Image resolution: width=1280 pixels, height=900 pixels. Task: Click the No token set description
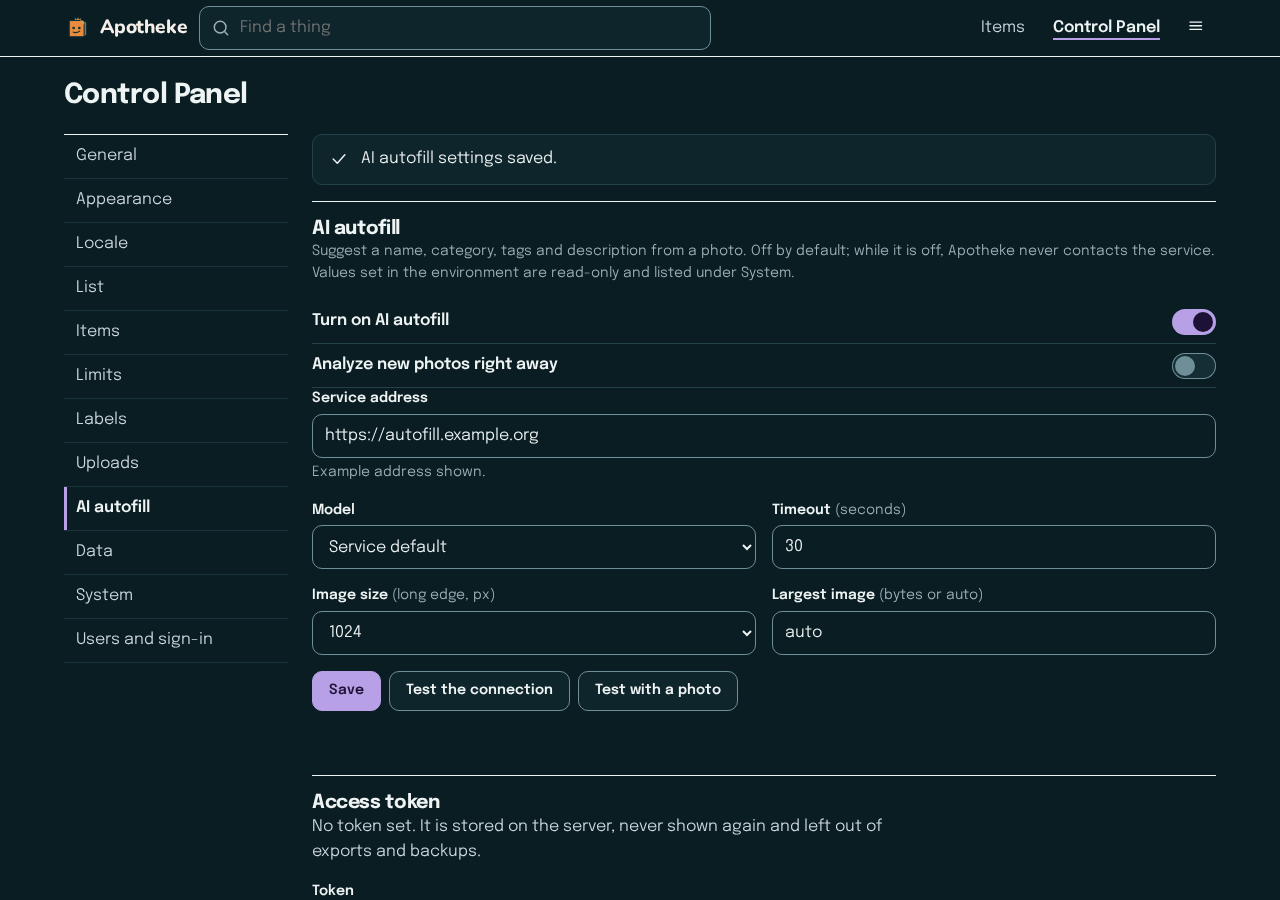(x=597, y=839)
